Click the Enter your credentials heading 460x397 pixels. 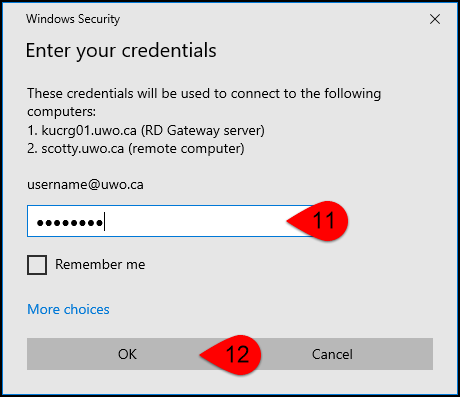coord(121,51)
